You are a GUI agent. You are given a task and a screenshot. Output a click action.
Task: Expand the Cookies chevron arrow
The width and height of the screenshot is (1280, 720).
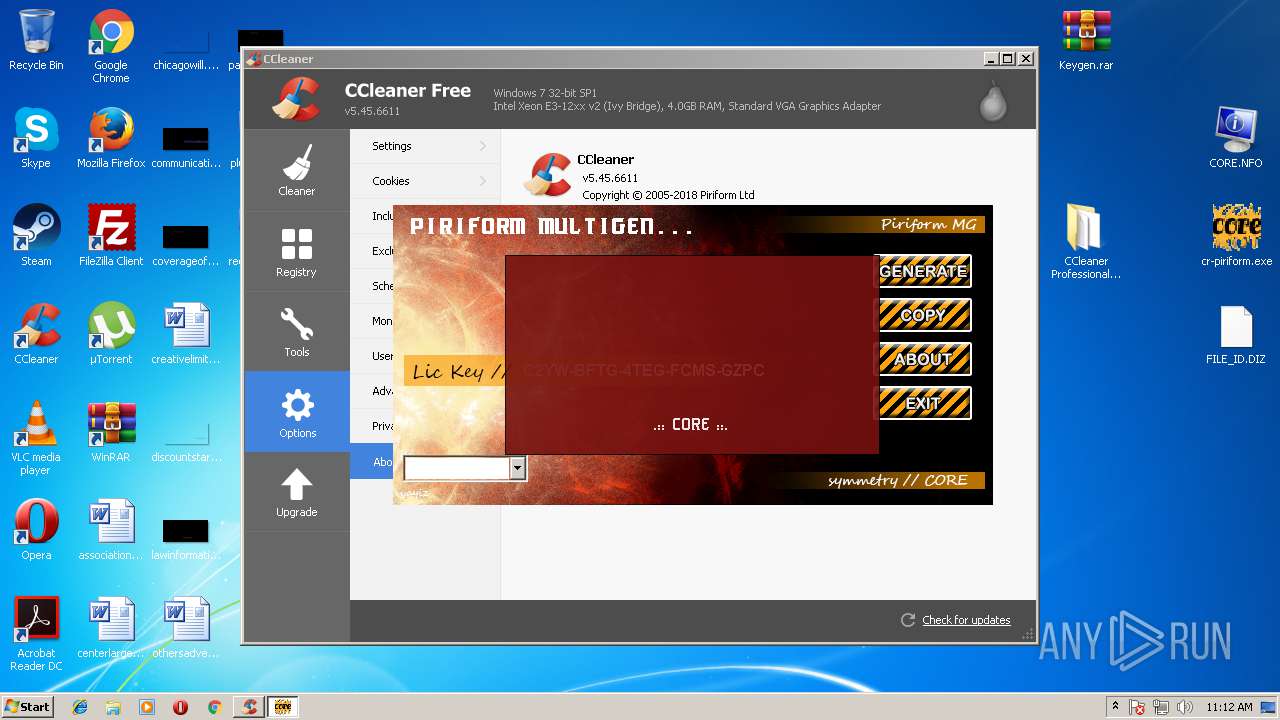pyautogui.click(x=483, y=181)
